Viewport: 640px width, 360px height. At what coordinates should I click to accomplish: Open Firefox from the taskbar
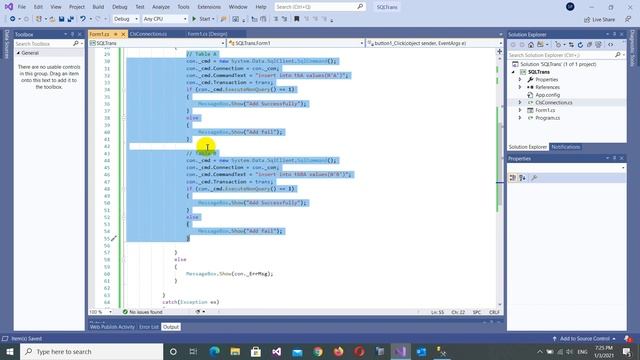338,351
